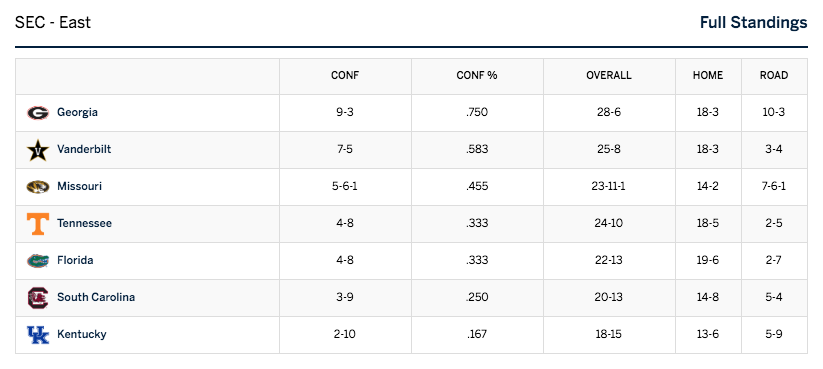Click the CONF % column header

tap(477, 76)
